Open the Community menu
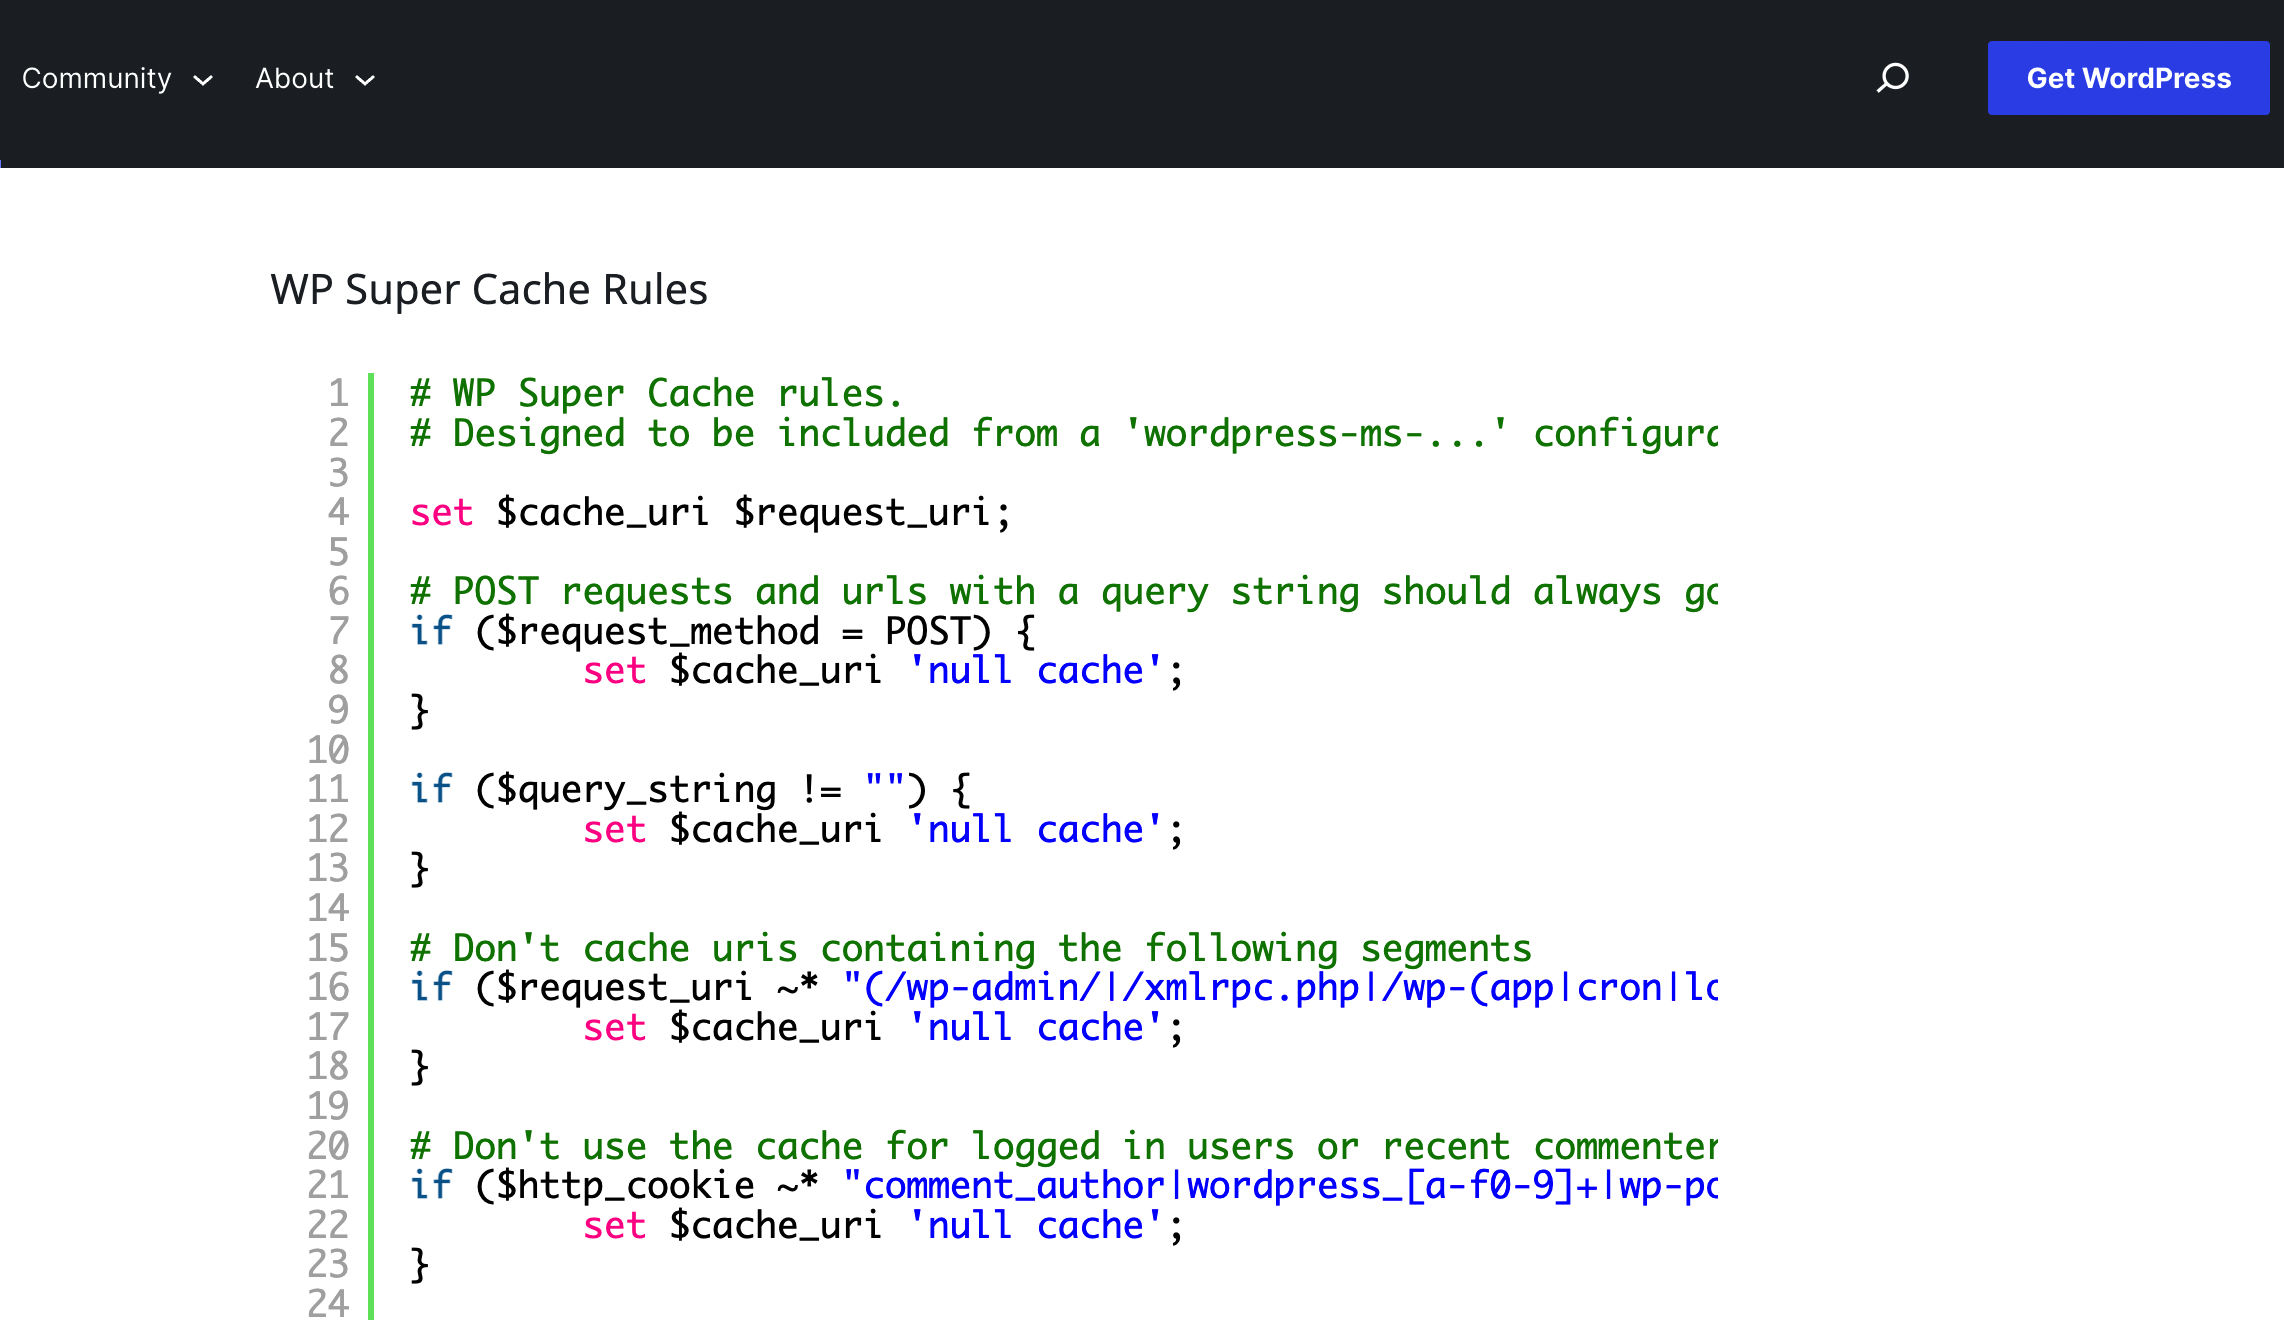The width and height of the screenshot is (2284, 1320). point(96,78)
